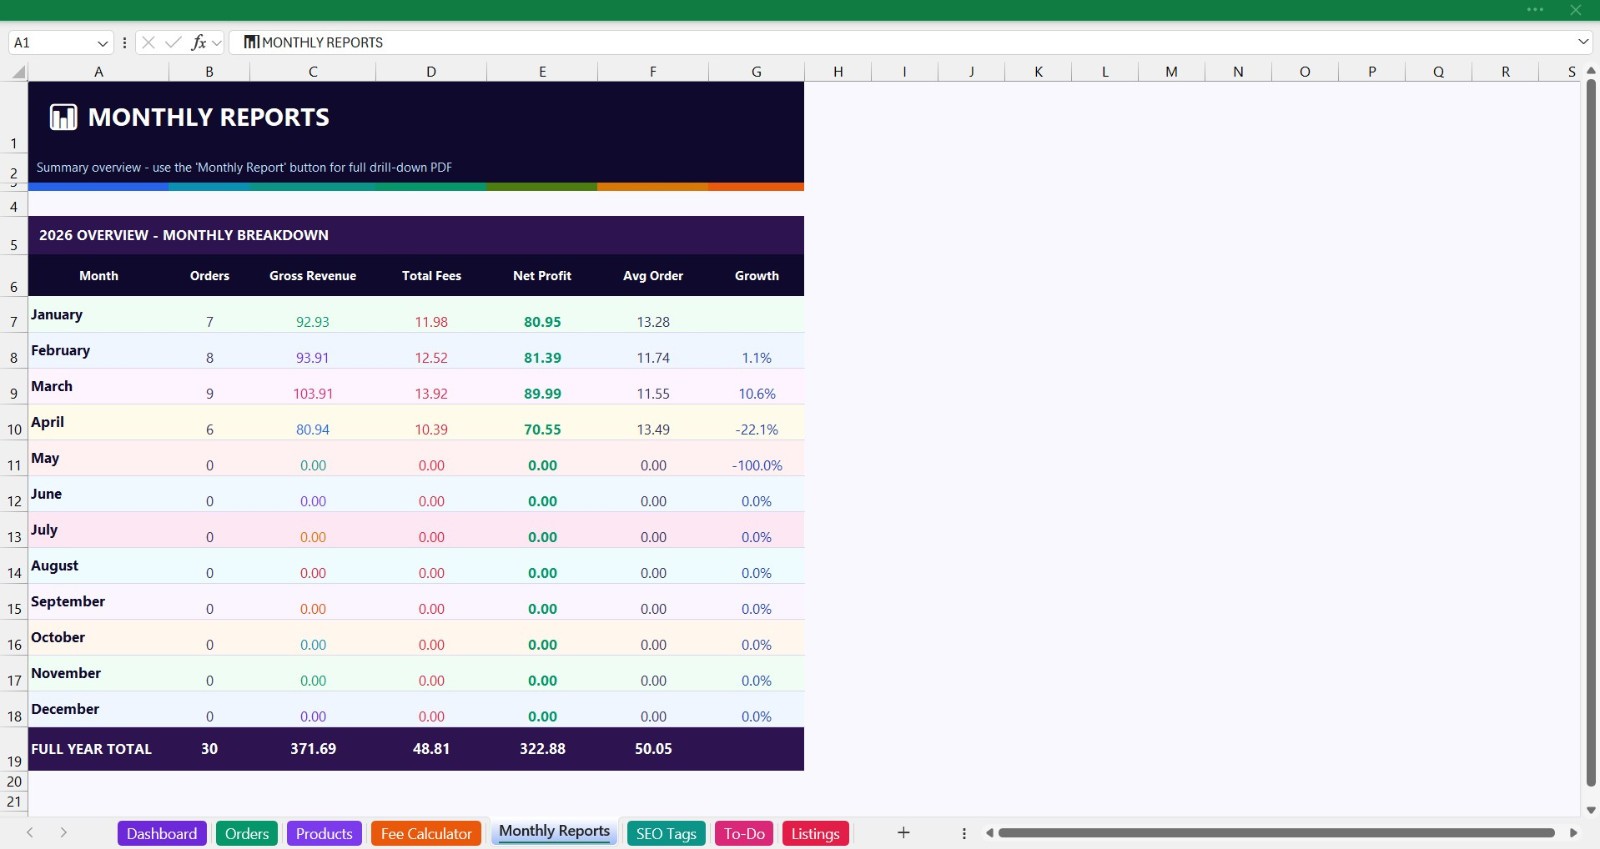Click the vertical scrollbar thumb
Screen dimensions: 1600x849
[1591, 433]
